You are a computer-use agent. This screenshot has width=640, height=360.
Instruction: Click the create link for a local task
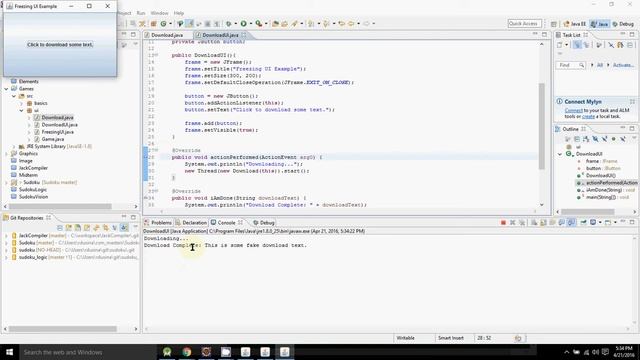point(588,116)
